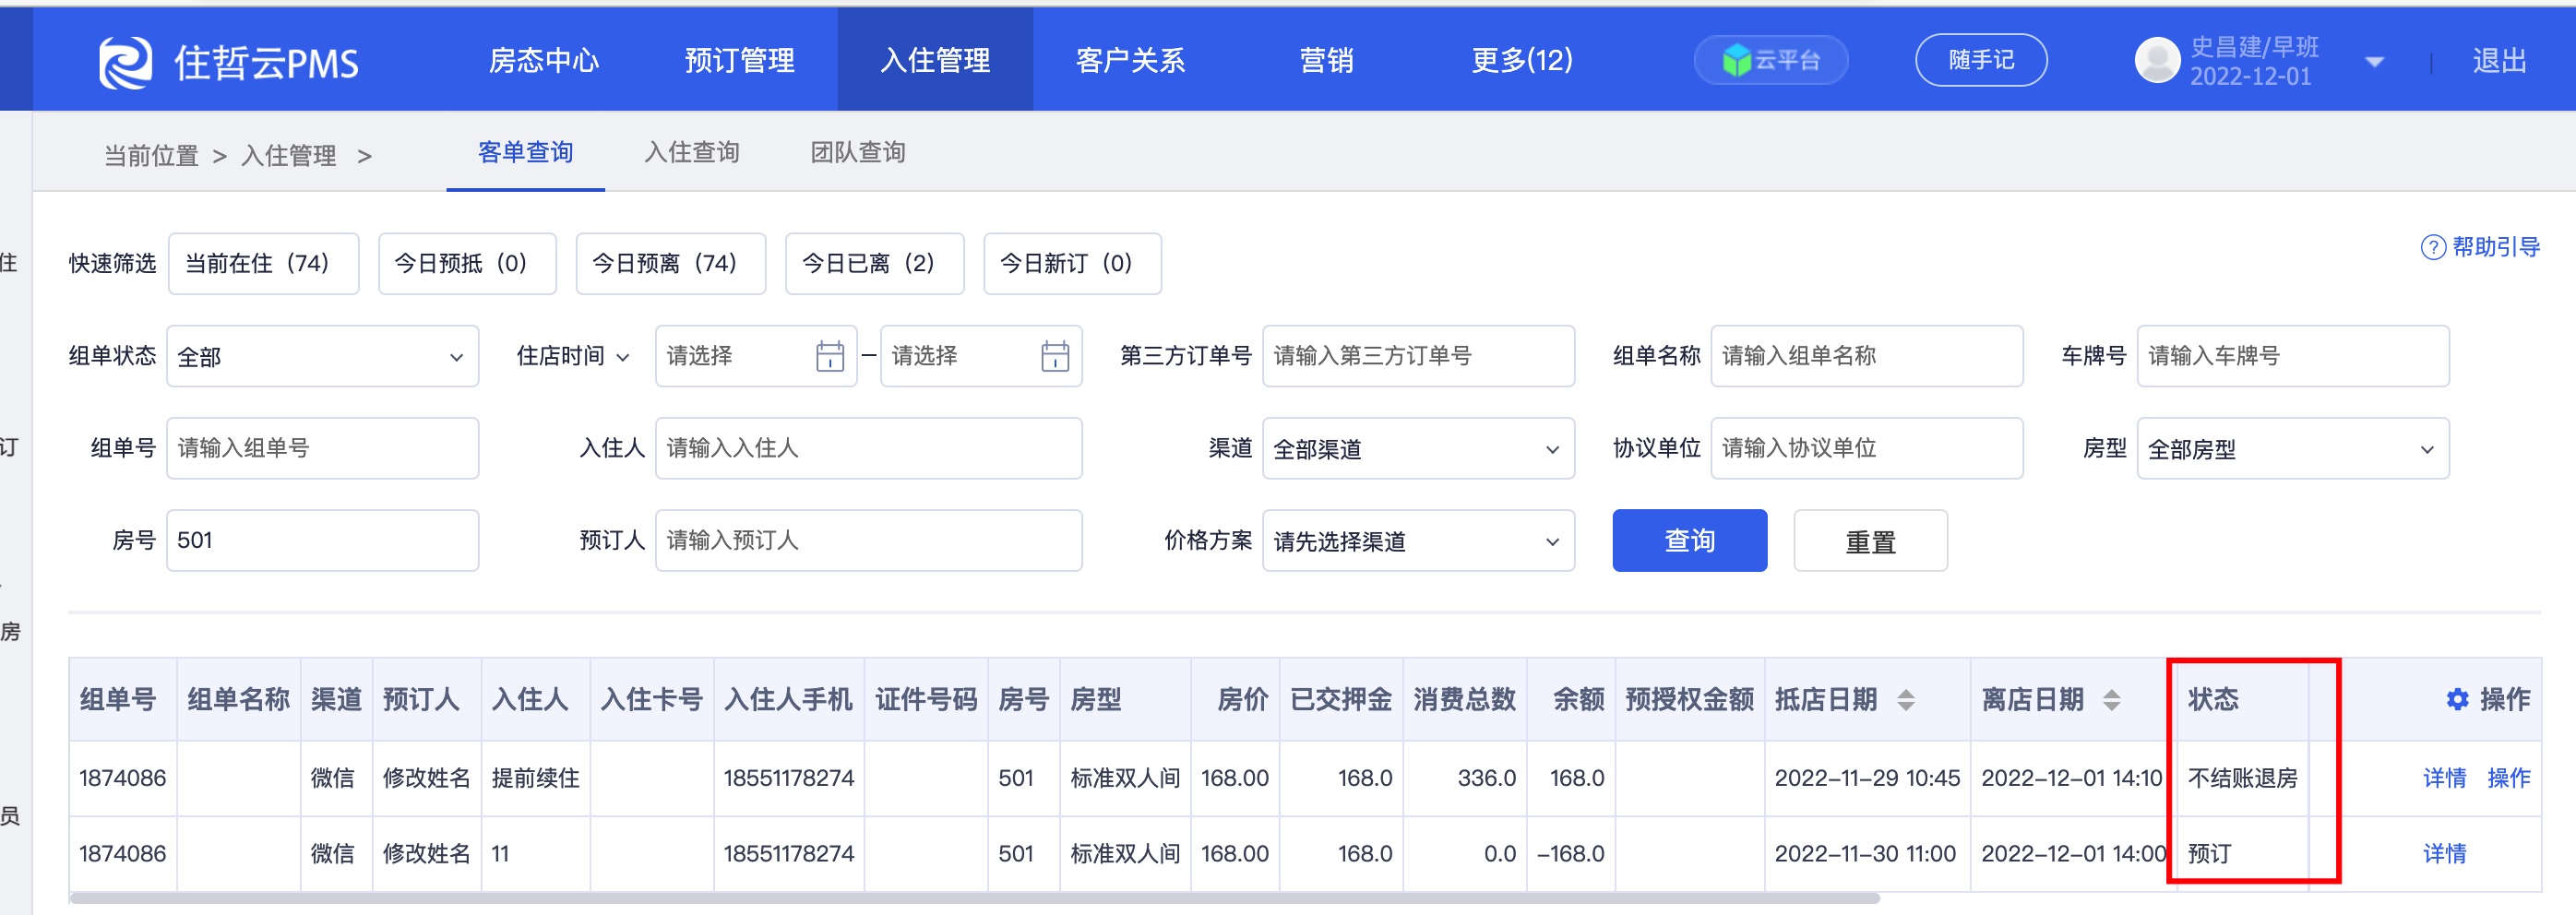Open column settings gear icon

point(2457,699)
